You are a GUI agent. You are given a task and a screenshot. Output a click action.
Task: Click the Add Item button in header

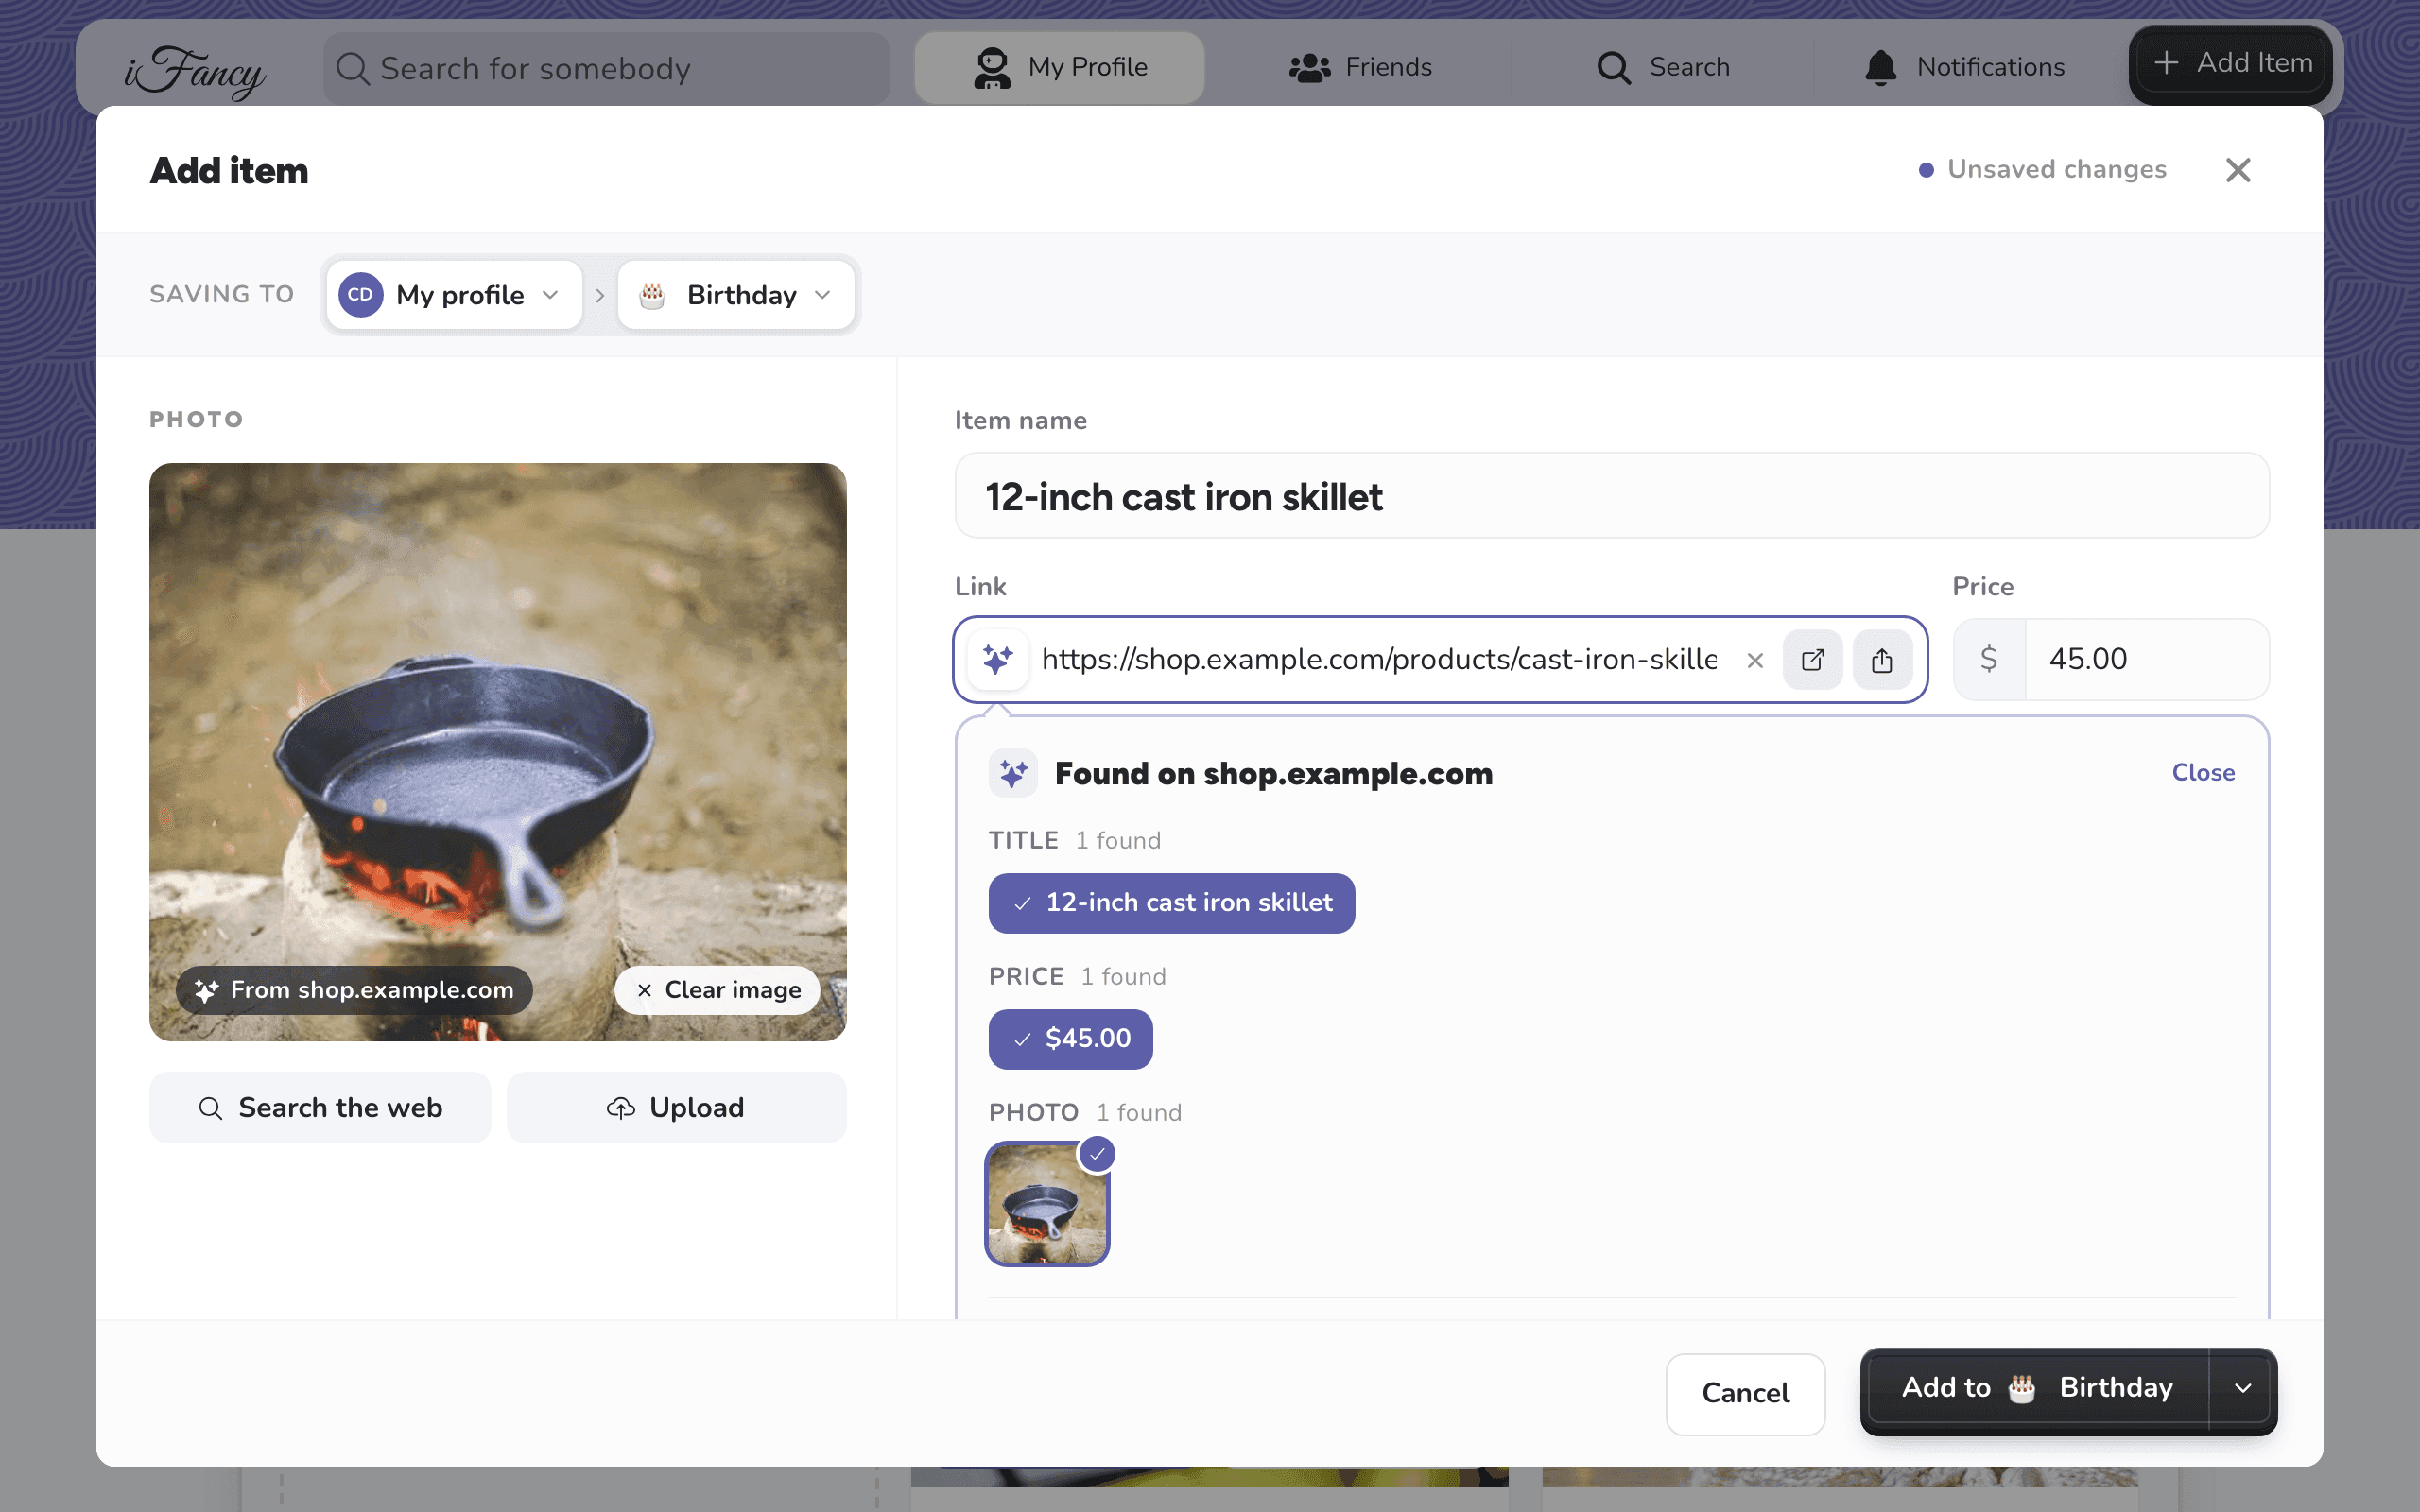pos(2231,63)
